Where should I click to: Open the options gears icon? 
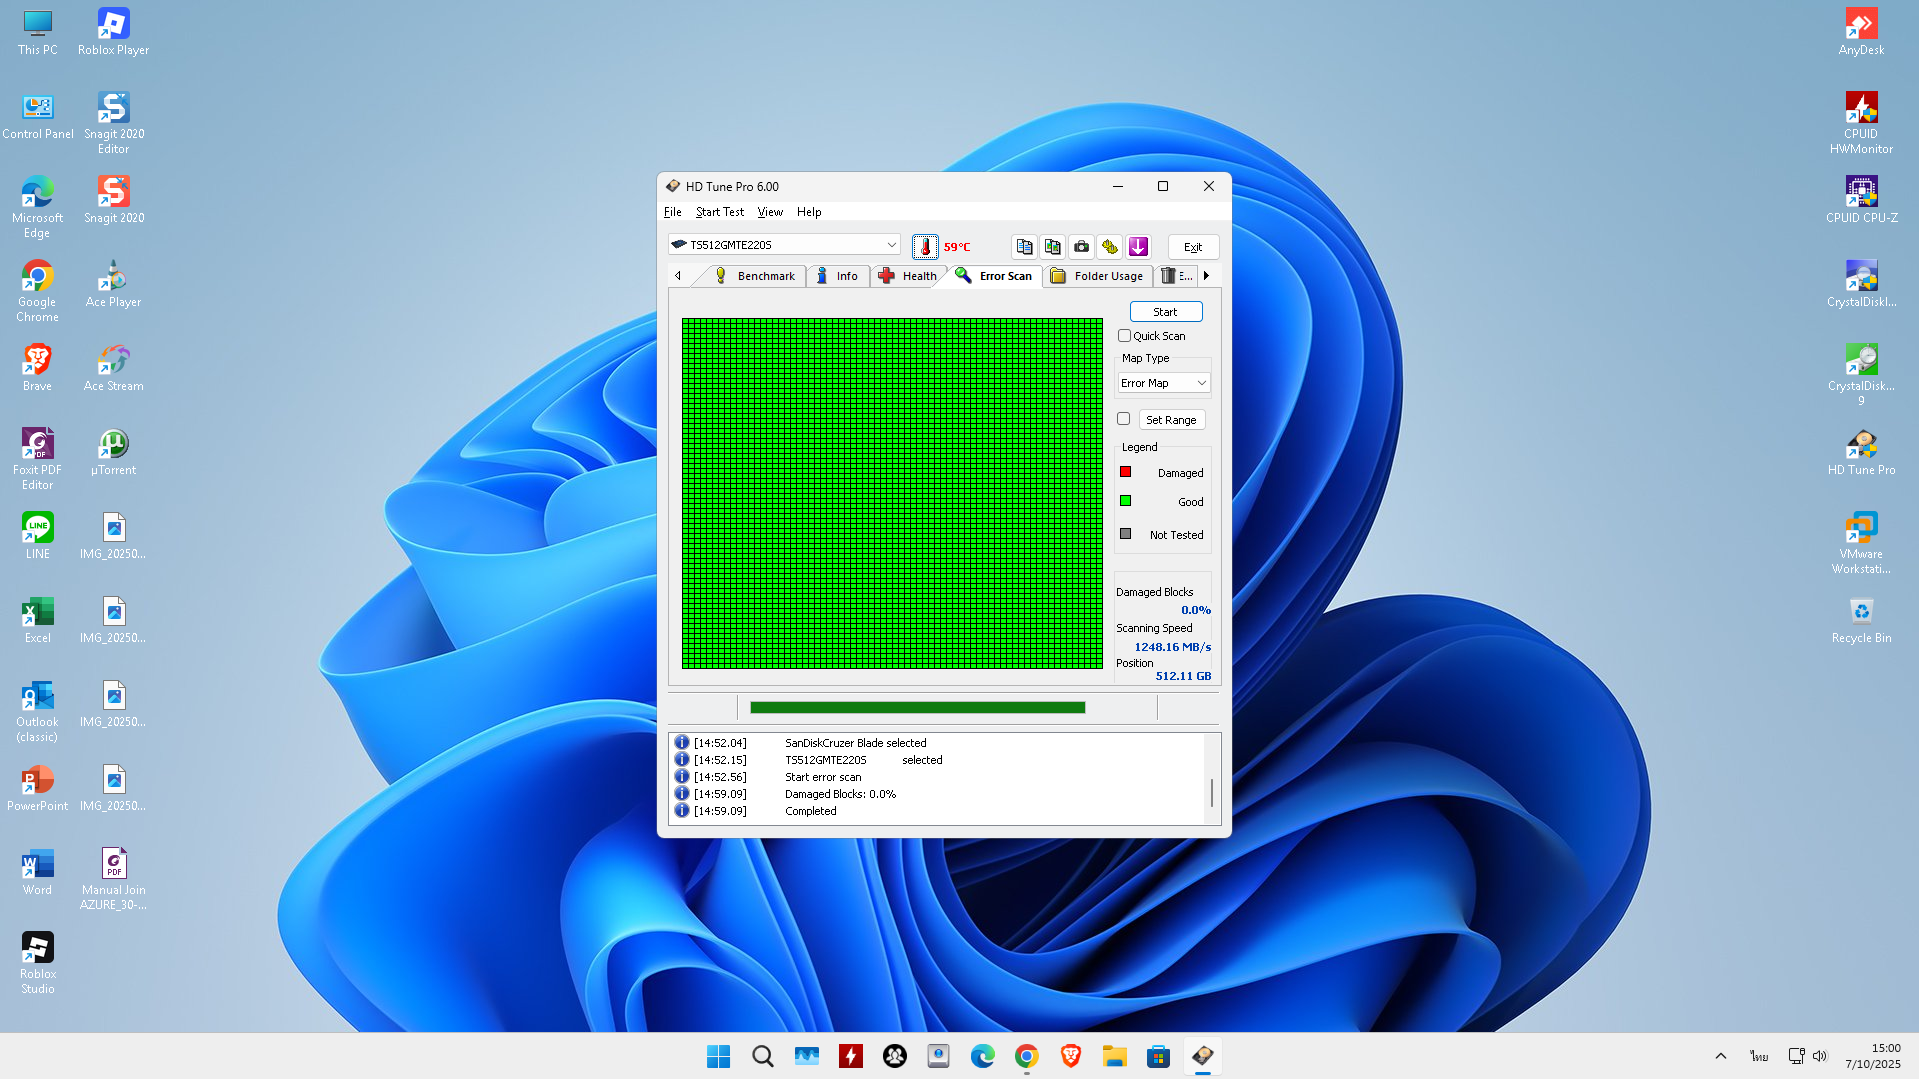tap(1110, 247)
